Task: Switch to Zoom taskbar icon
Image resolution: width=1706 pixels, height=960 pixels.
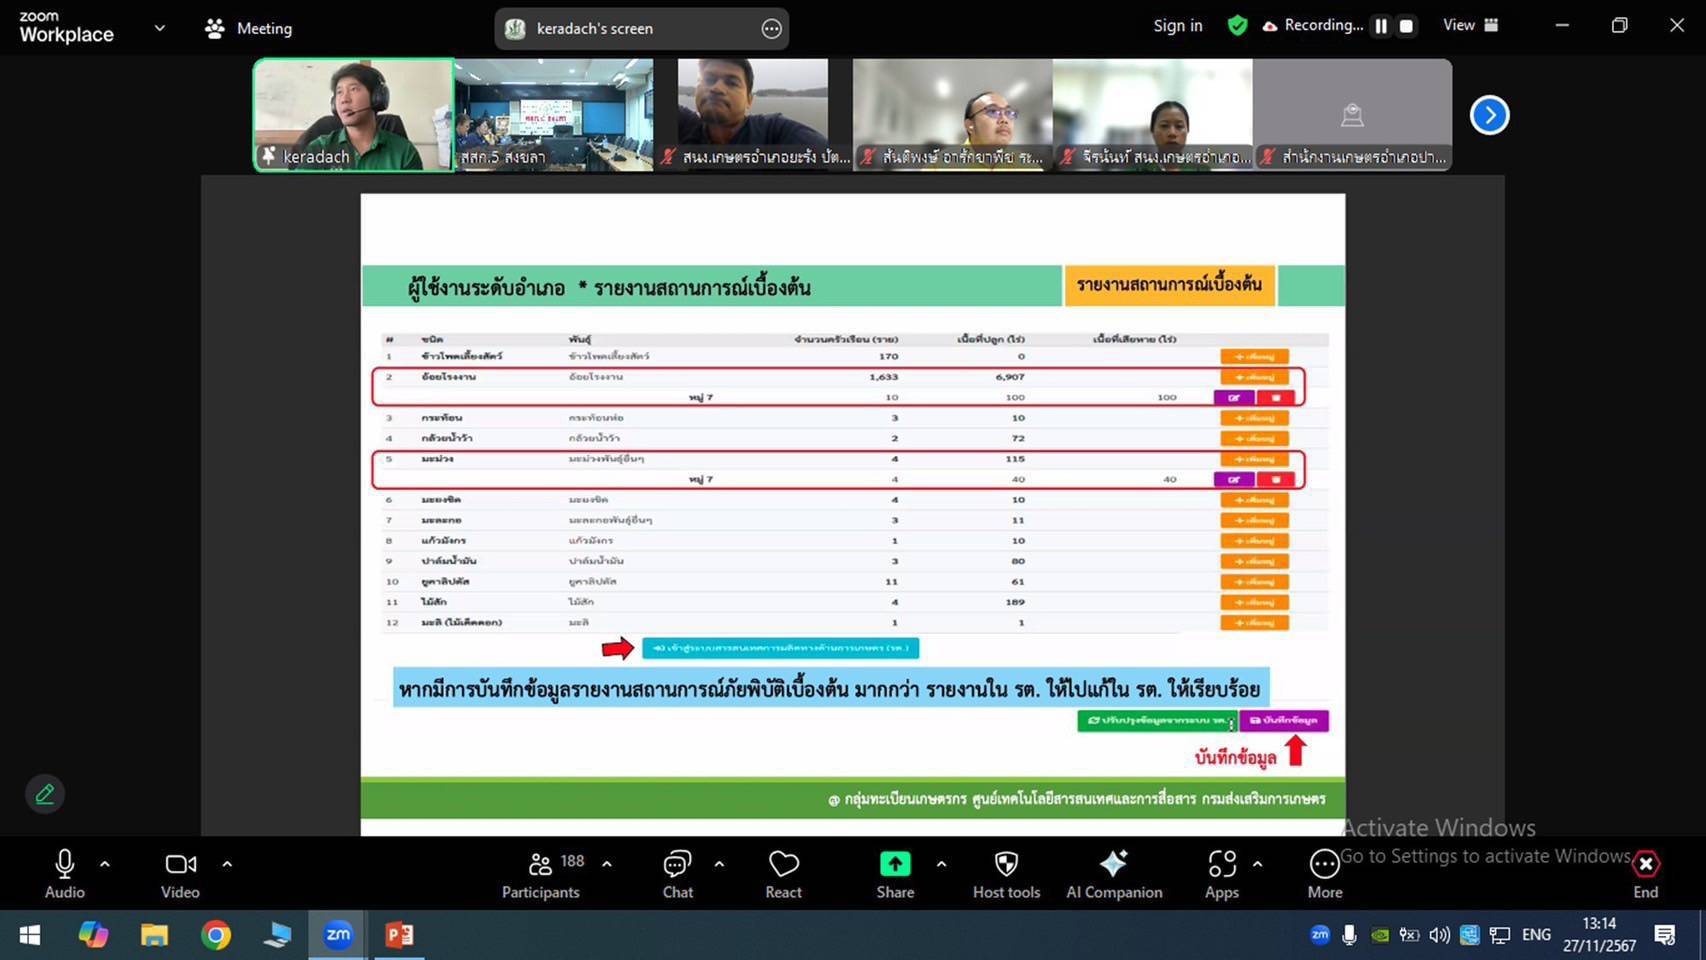Action: point(338,935)
